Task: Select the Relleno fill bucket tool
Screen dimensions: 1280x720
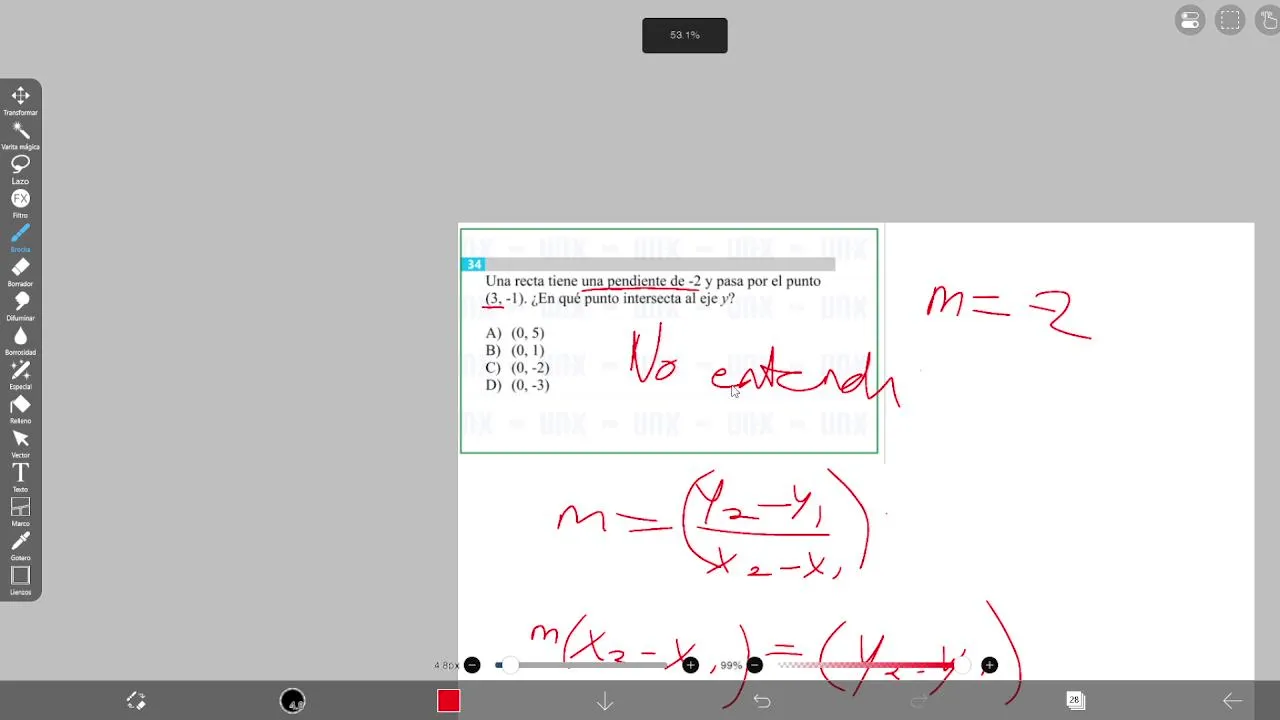Action: (x=20, y=408)
